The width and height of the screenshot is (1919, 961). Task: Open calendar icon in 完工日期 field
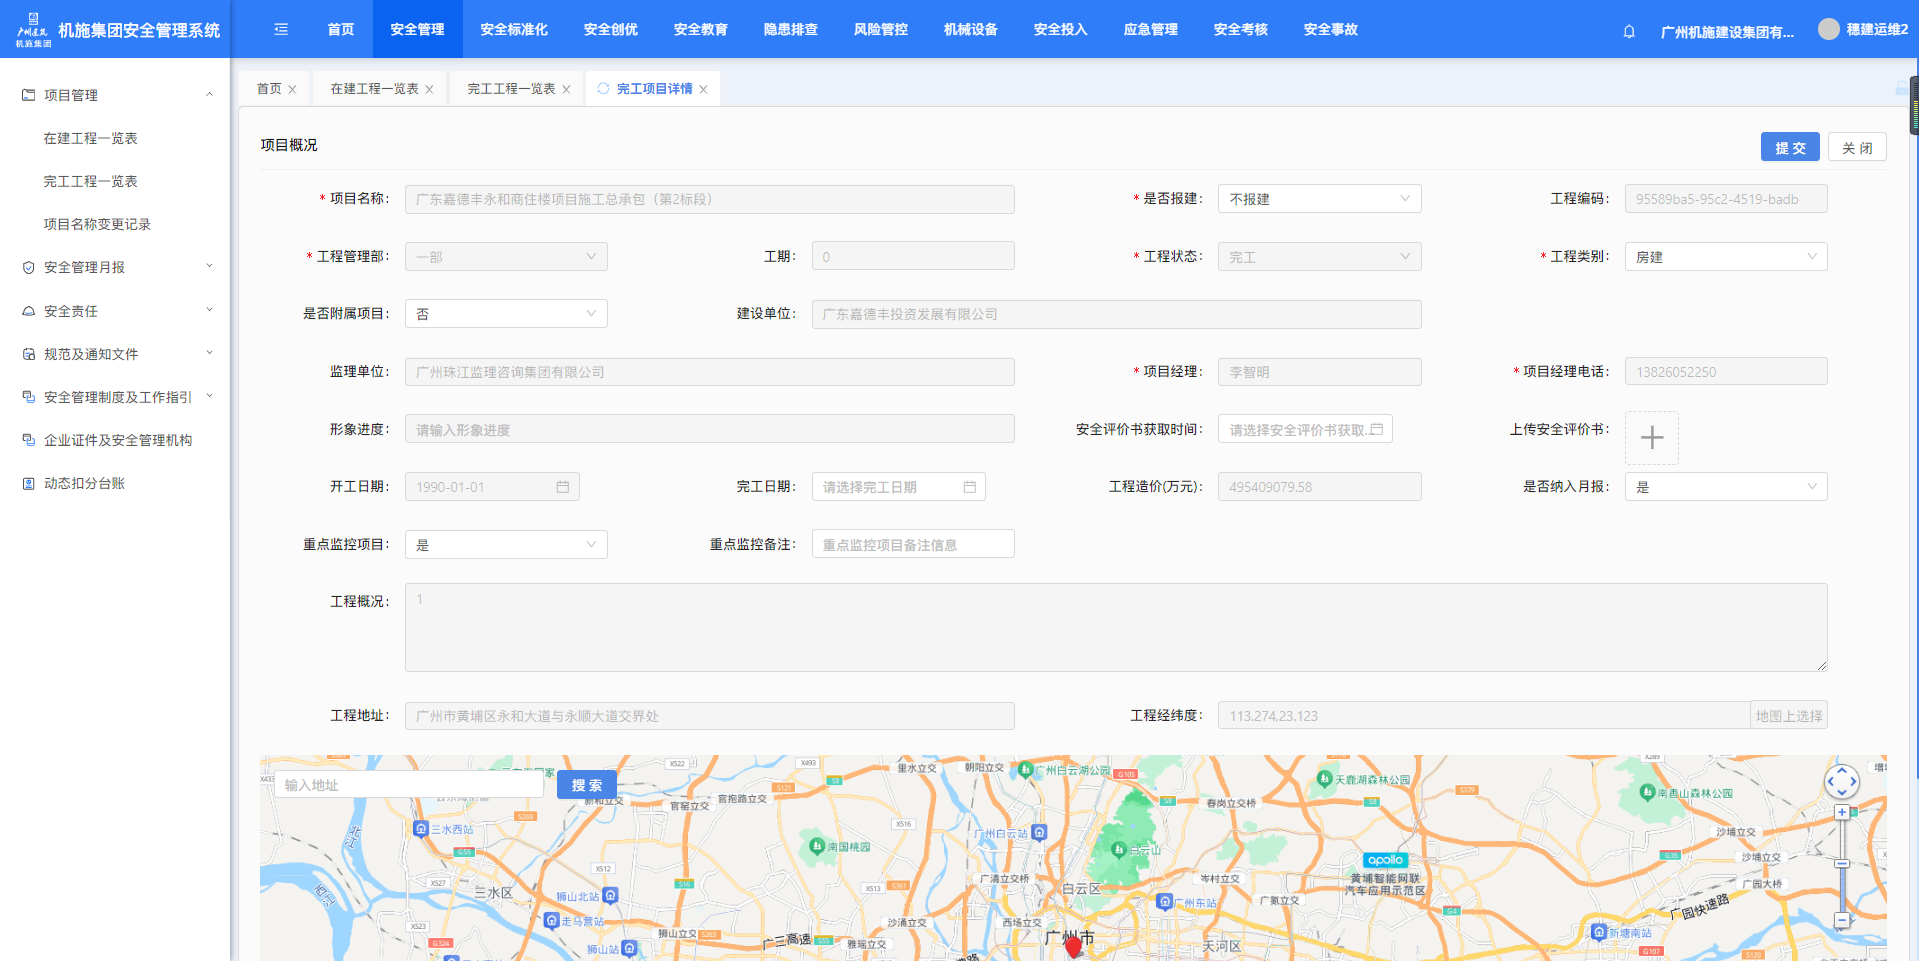click(969, 487)
